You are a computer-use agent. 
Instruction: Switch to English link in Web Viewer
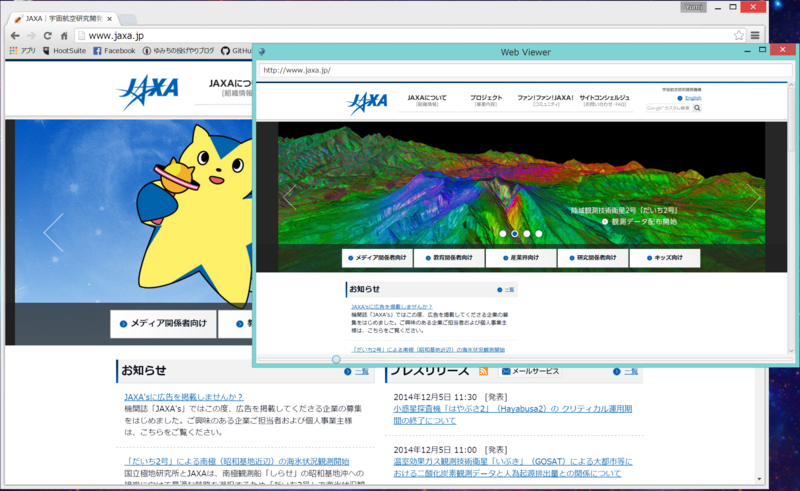(x=693, y=98)
